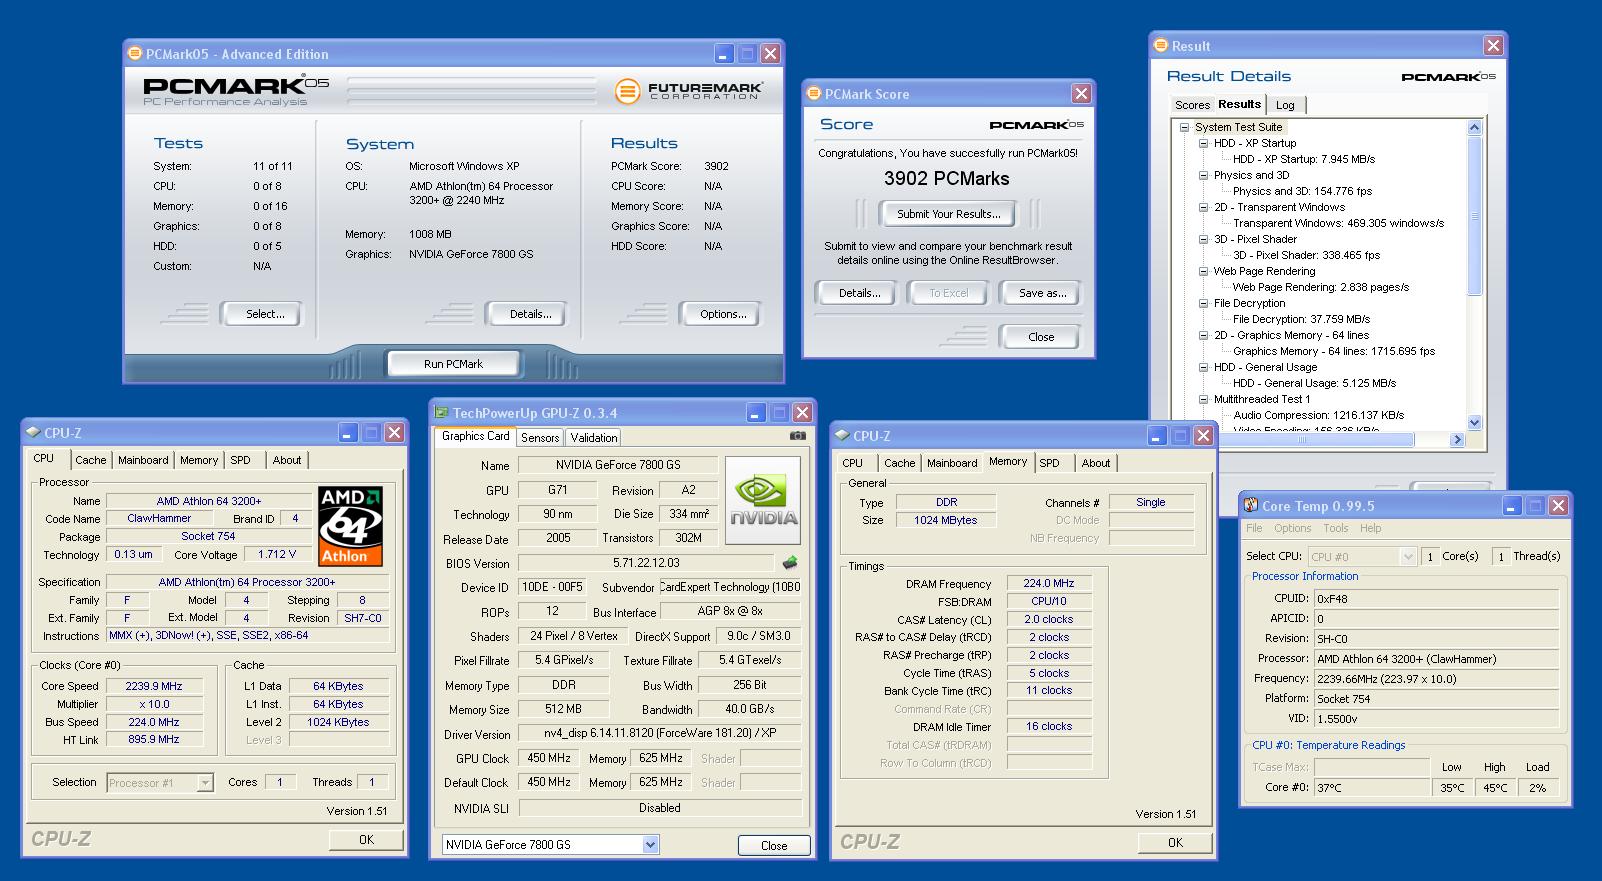The height and width of the screenshot is (881, 1602).
Task: Collapse the System Test Suite tree node
Action: coord(1184,127)
